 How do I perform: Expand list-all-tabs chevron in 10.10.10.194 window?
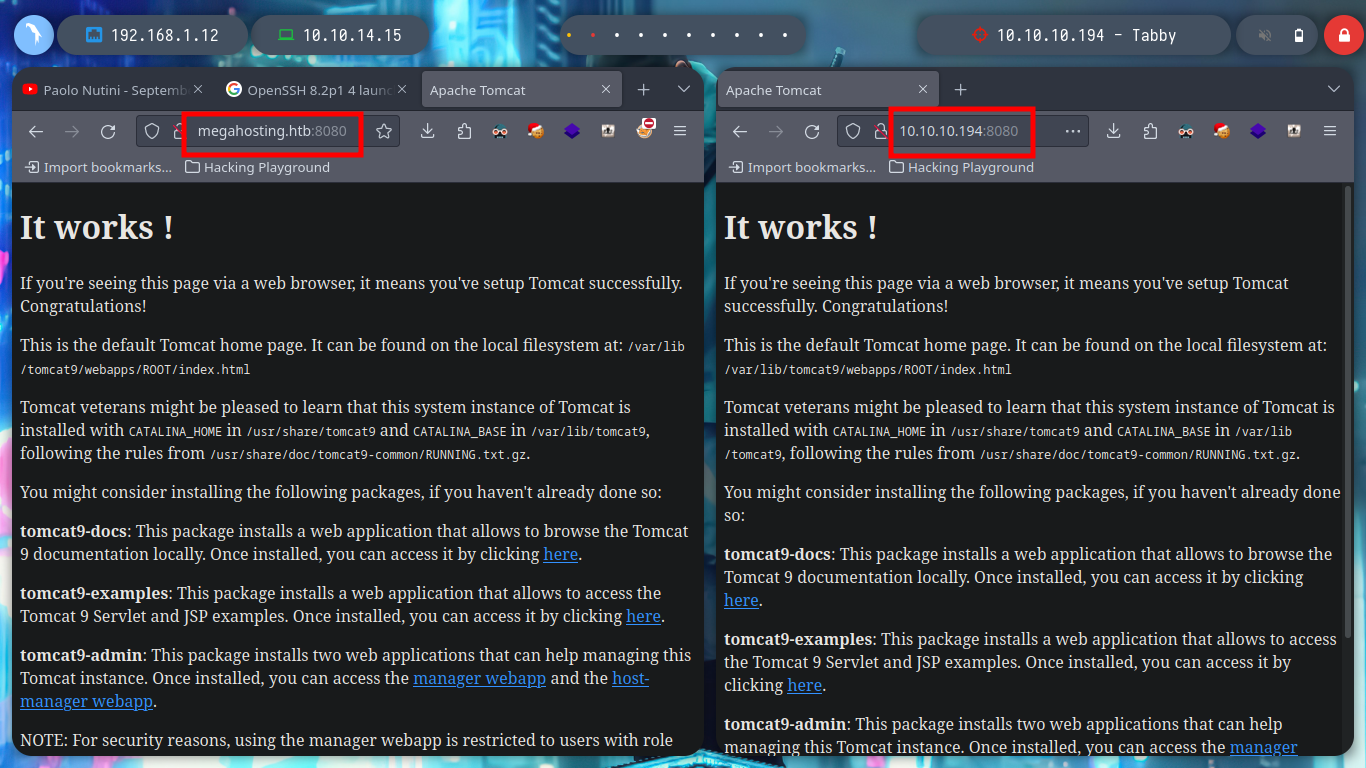(x=1334, y=90)
